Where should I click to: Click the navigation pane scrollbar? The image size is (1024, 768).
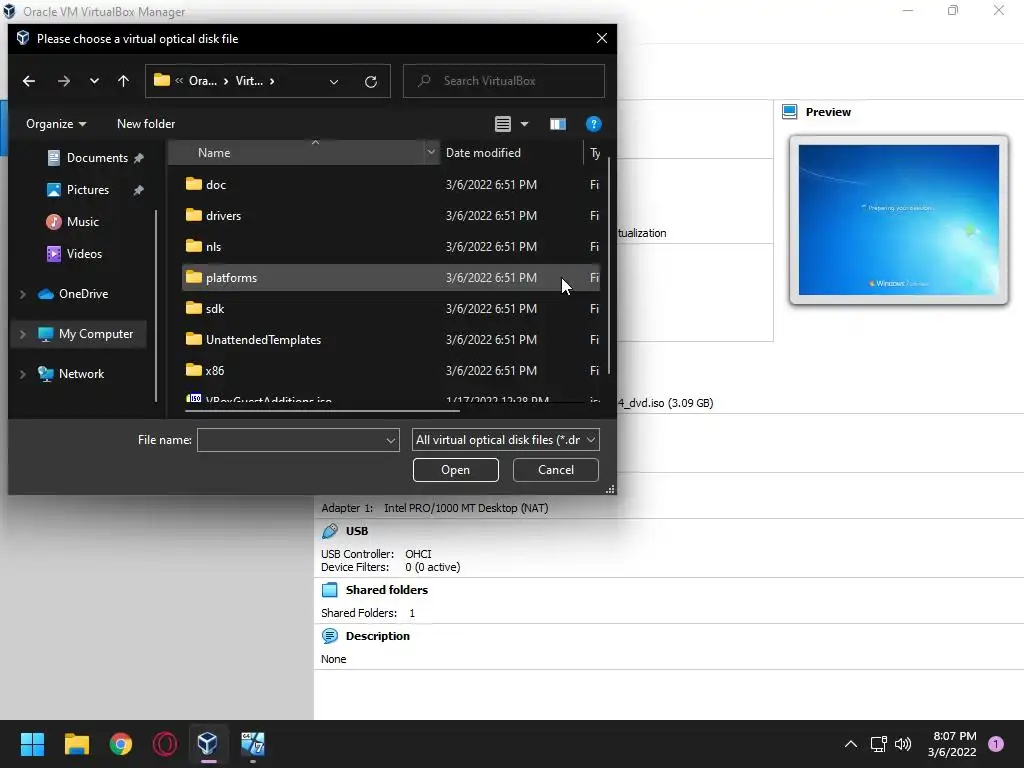pyautogui.click(x=156, y=306)
